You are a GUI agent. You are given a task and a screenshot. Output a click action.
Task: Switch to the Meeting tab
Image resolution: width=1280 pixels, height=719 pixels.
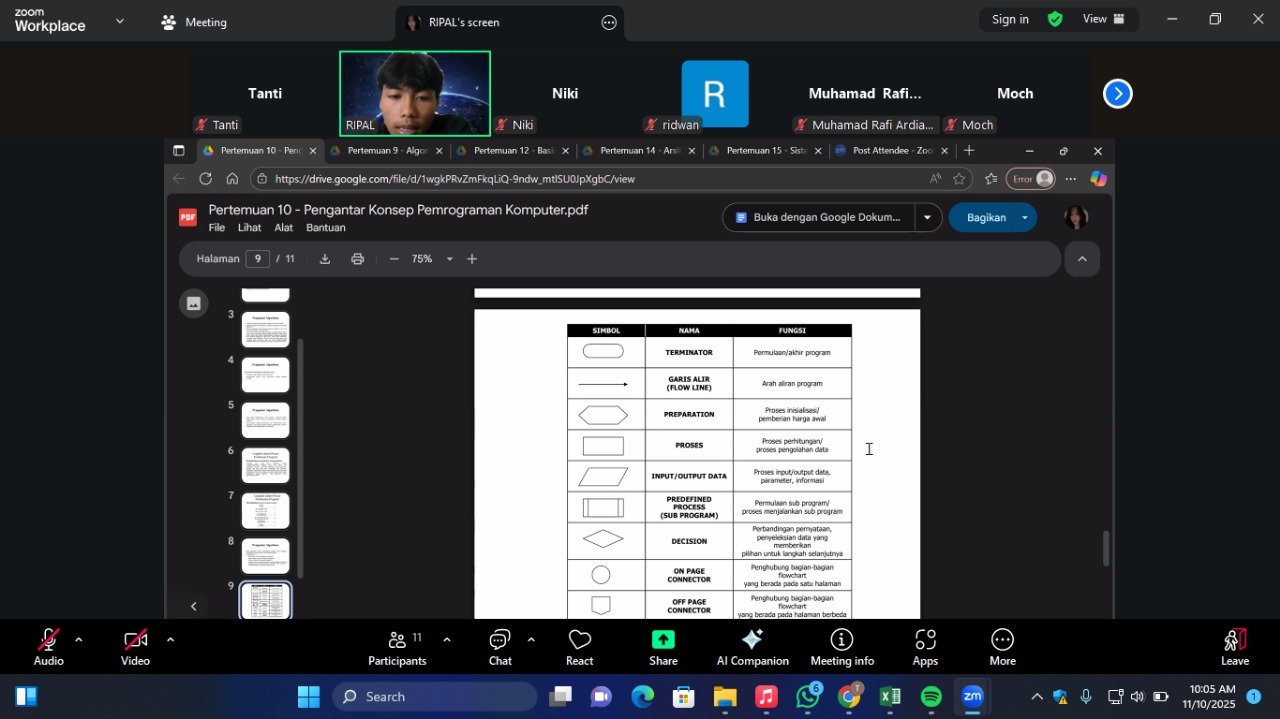195,22
